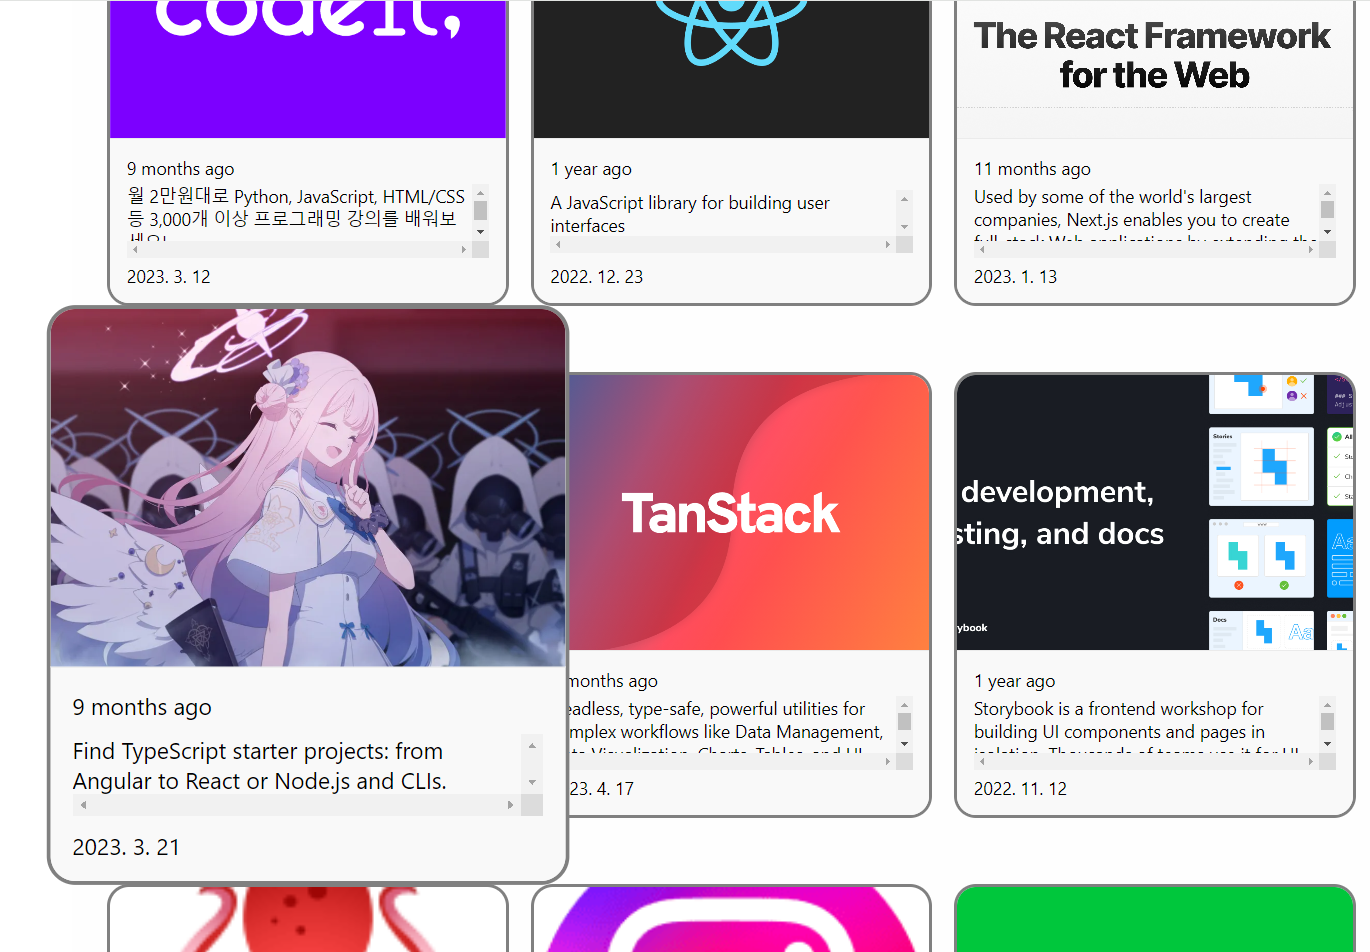The image size is (1370, 952).
Task: Click the Codeit description vertical scrollbar thumb
Action: (x=480, y=210)
